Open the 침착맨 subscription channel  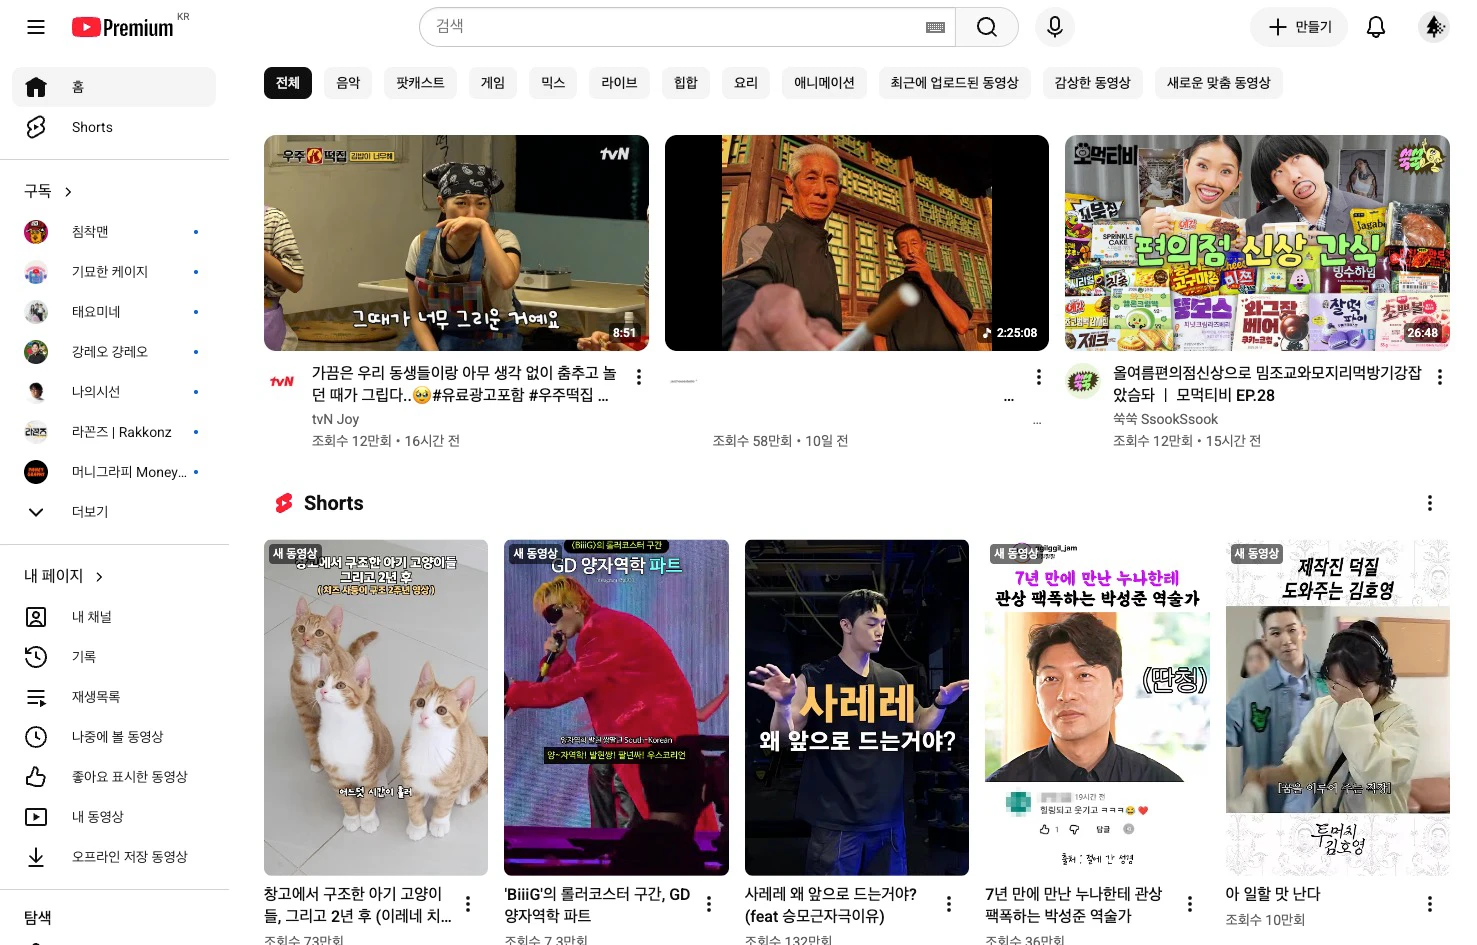pyautogui.click(x=114, y=232)
